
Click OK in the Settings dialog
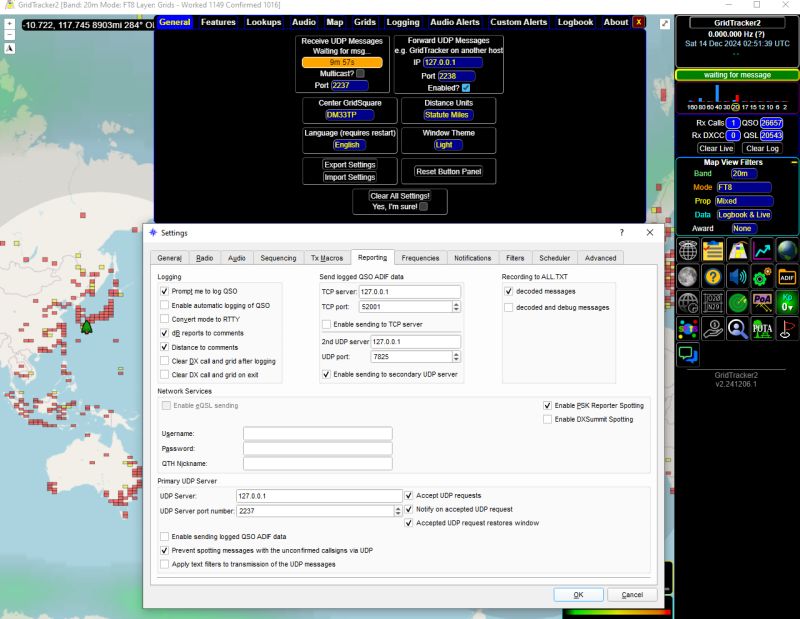579,595
